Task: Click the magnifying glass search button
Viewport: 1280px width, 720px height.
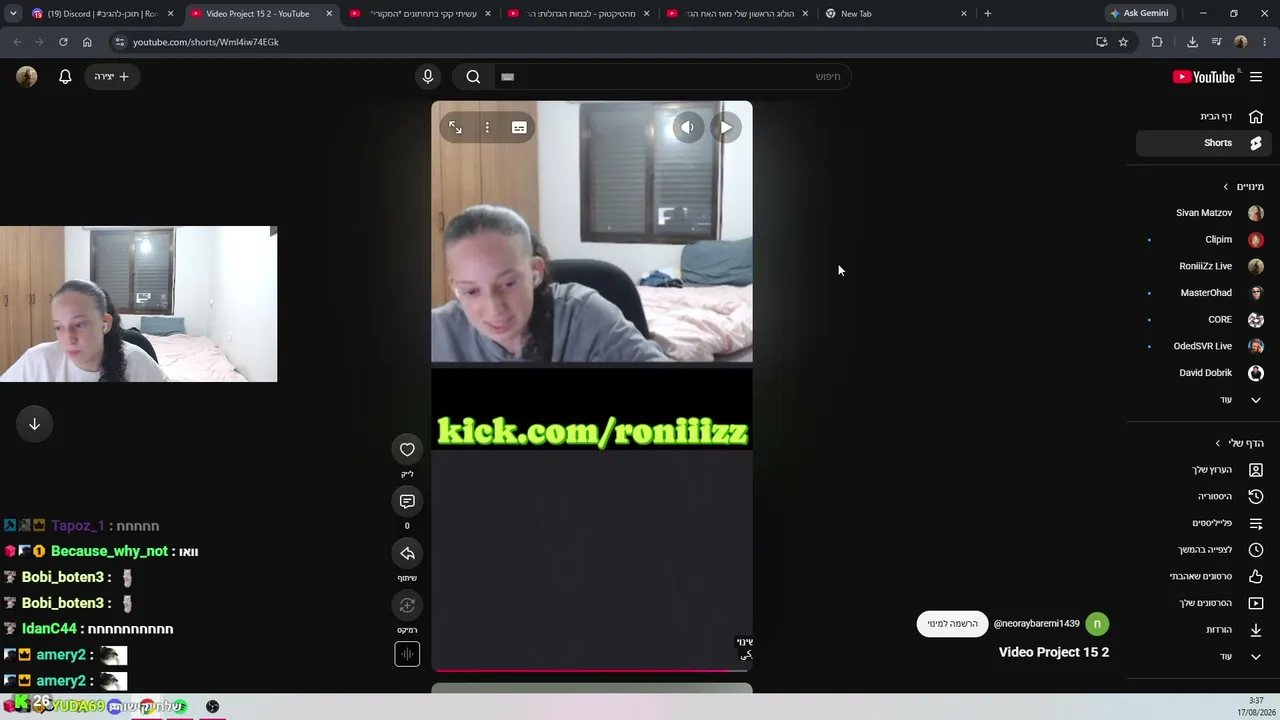Action: click(x=473, y=77)
